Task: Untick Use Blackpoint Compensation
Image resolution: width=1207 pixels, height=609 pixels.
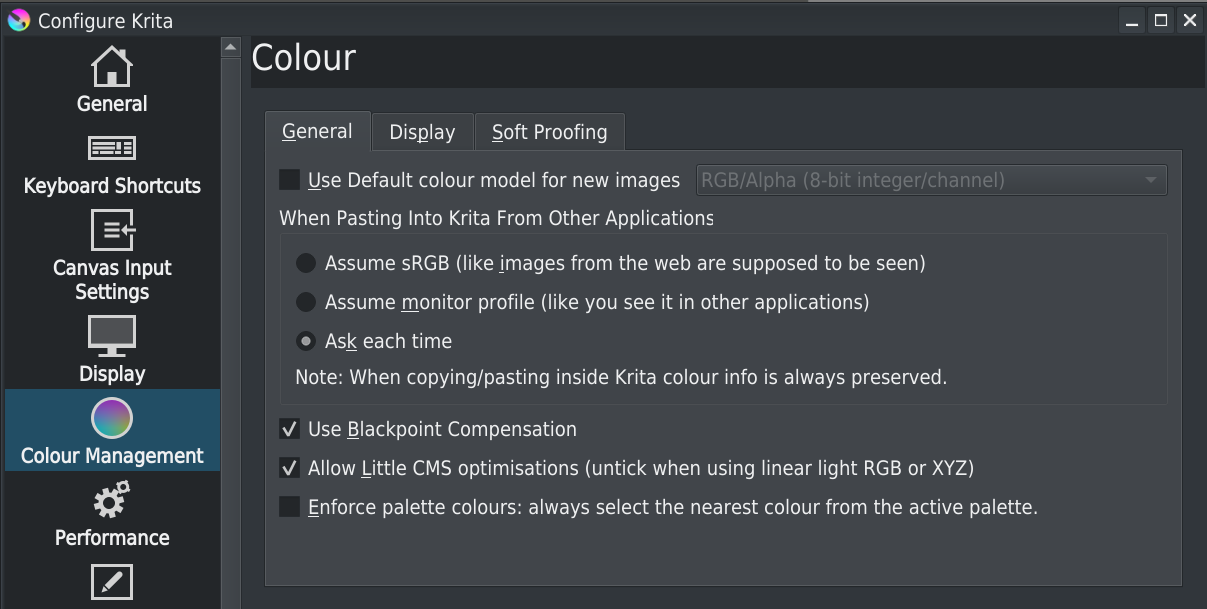Action: (290, 429)
